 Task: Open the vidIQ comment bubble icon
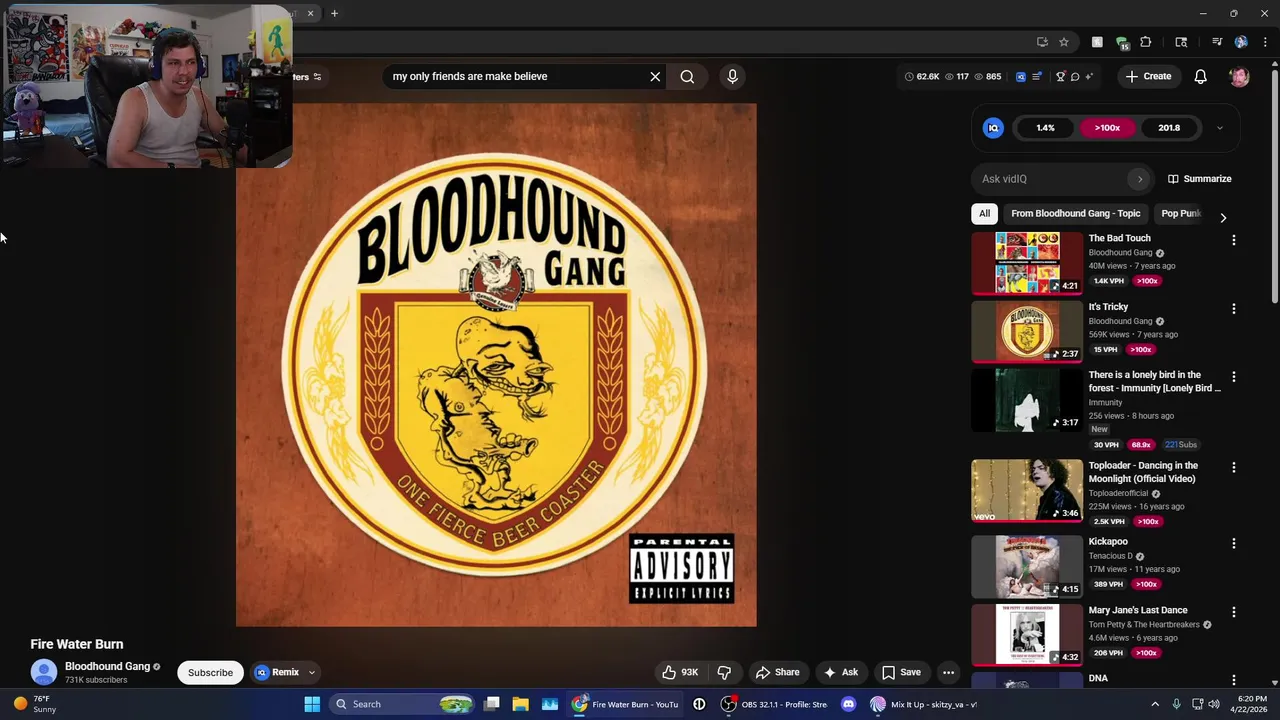tap(1075, 76)
